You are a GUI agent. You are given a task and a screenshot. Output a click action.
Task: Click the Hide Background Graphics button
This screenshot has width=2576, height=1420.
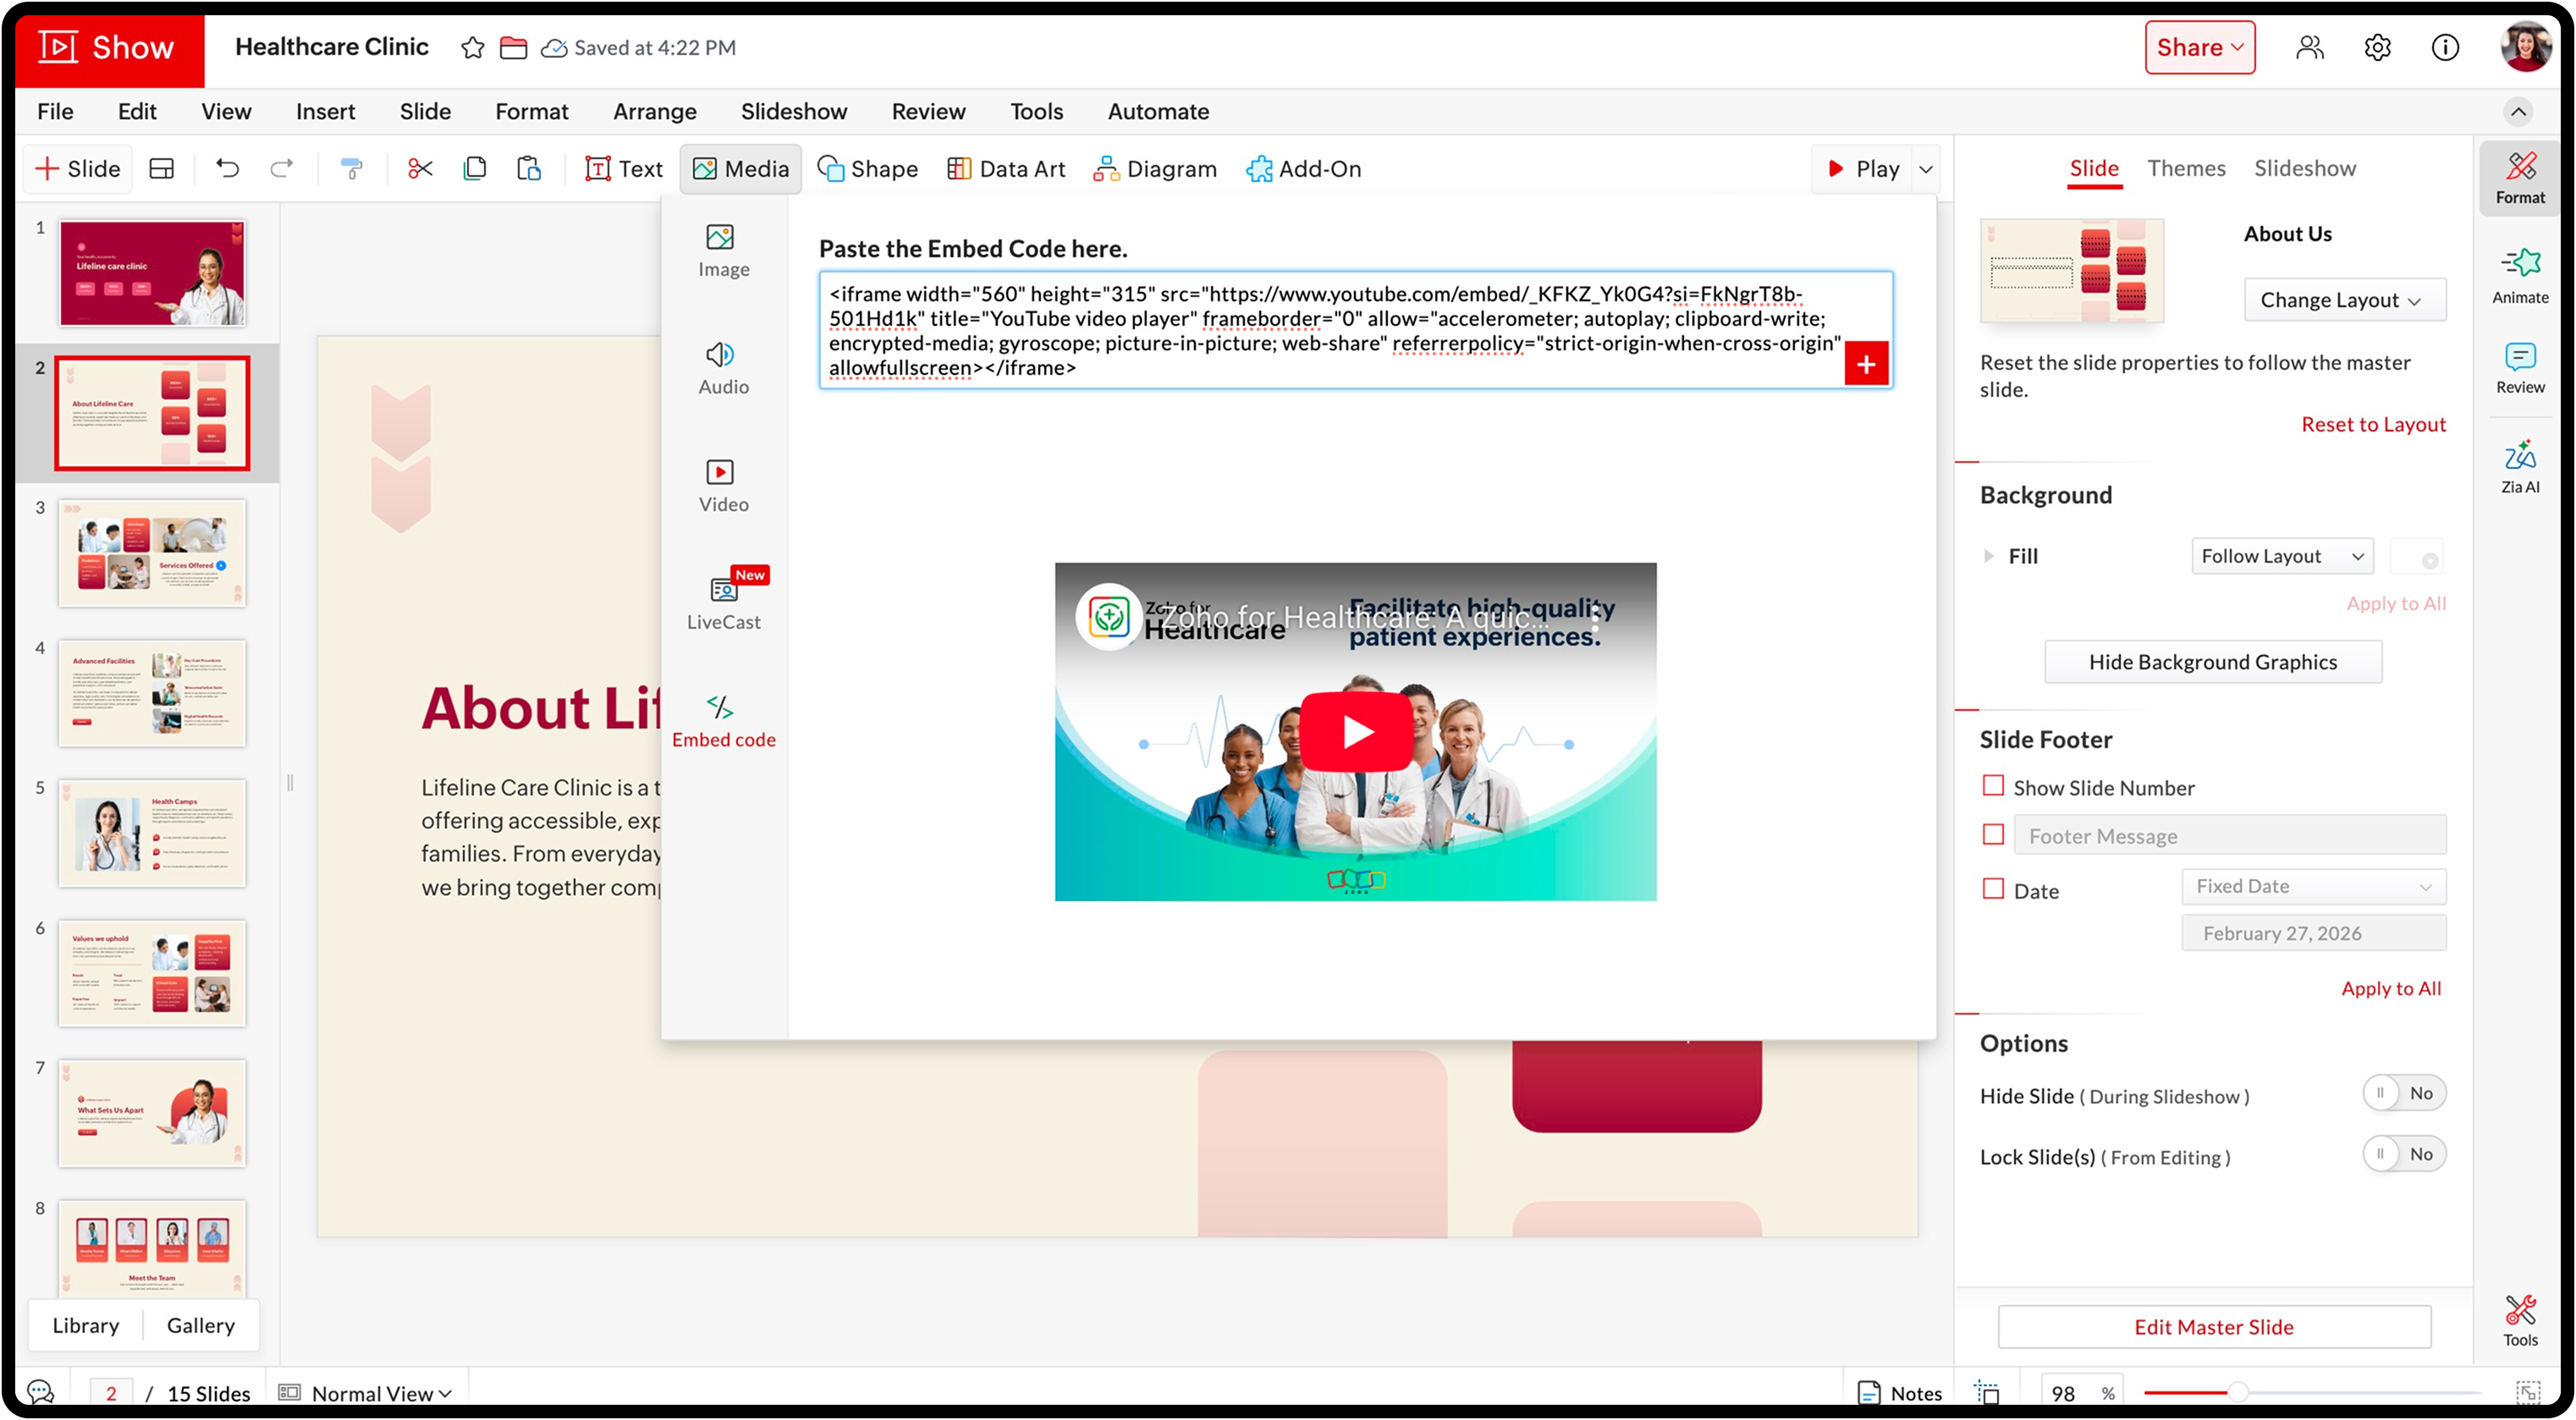click(2212, 662)
